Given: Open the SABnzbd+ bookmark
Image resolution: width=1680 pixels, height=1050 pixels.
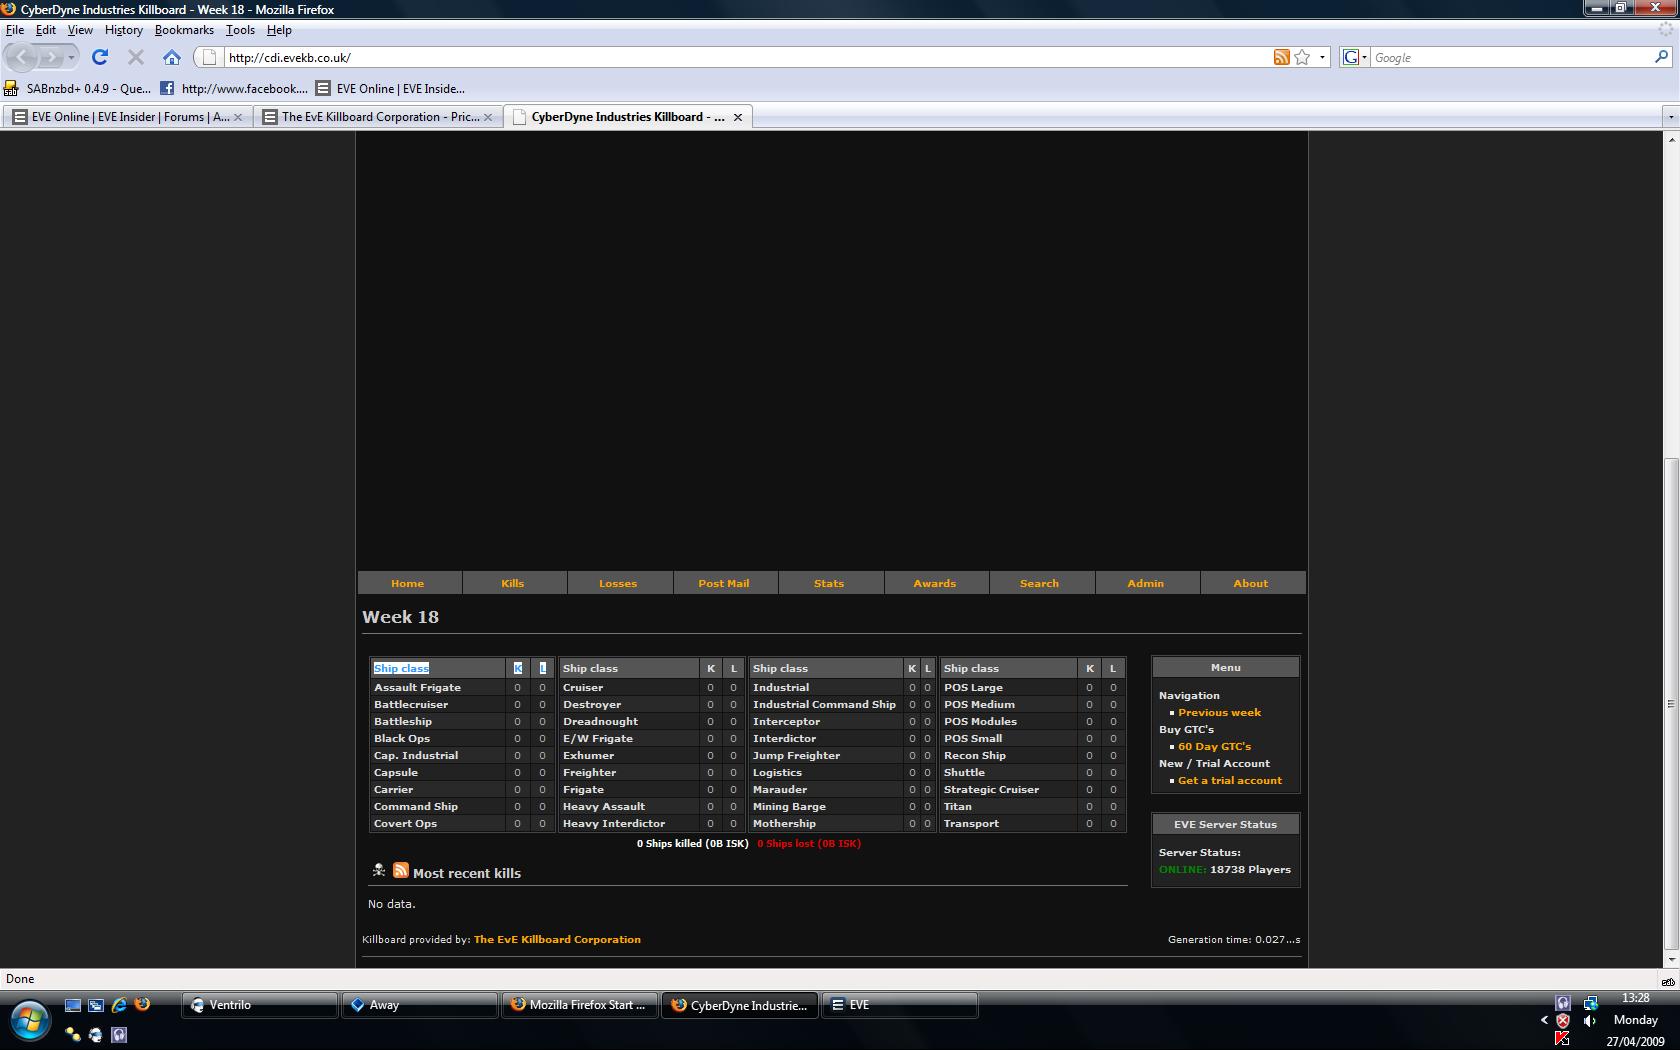Looking at the screenshot, I should (78, 88).
